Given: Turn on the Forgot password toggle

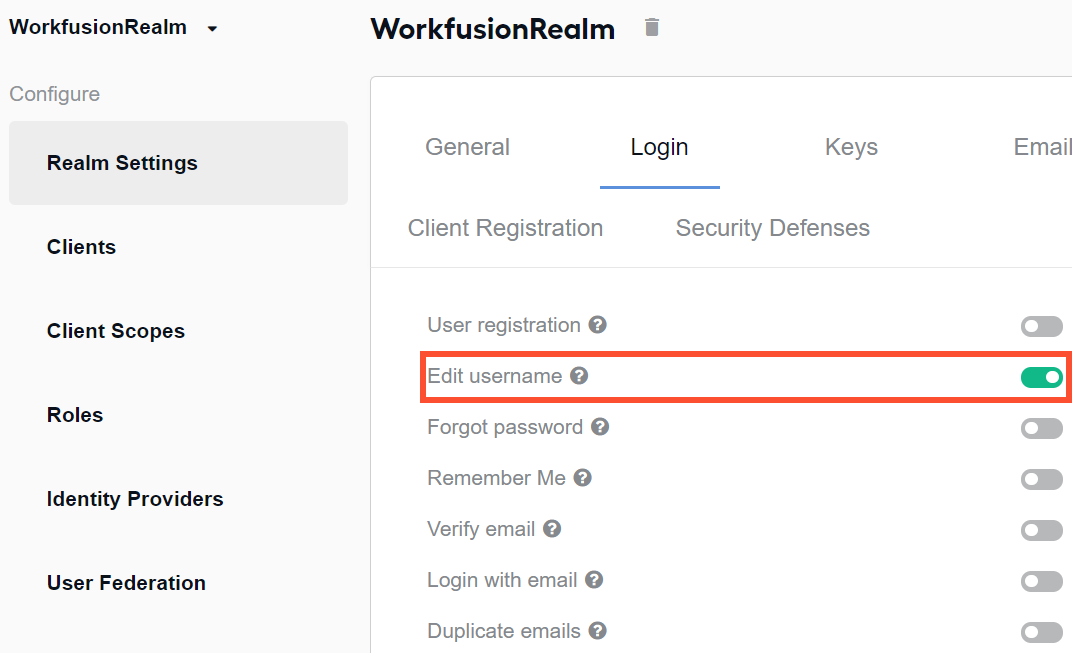Looking at the screenshot, I should [1041, 428].
